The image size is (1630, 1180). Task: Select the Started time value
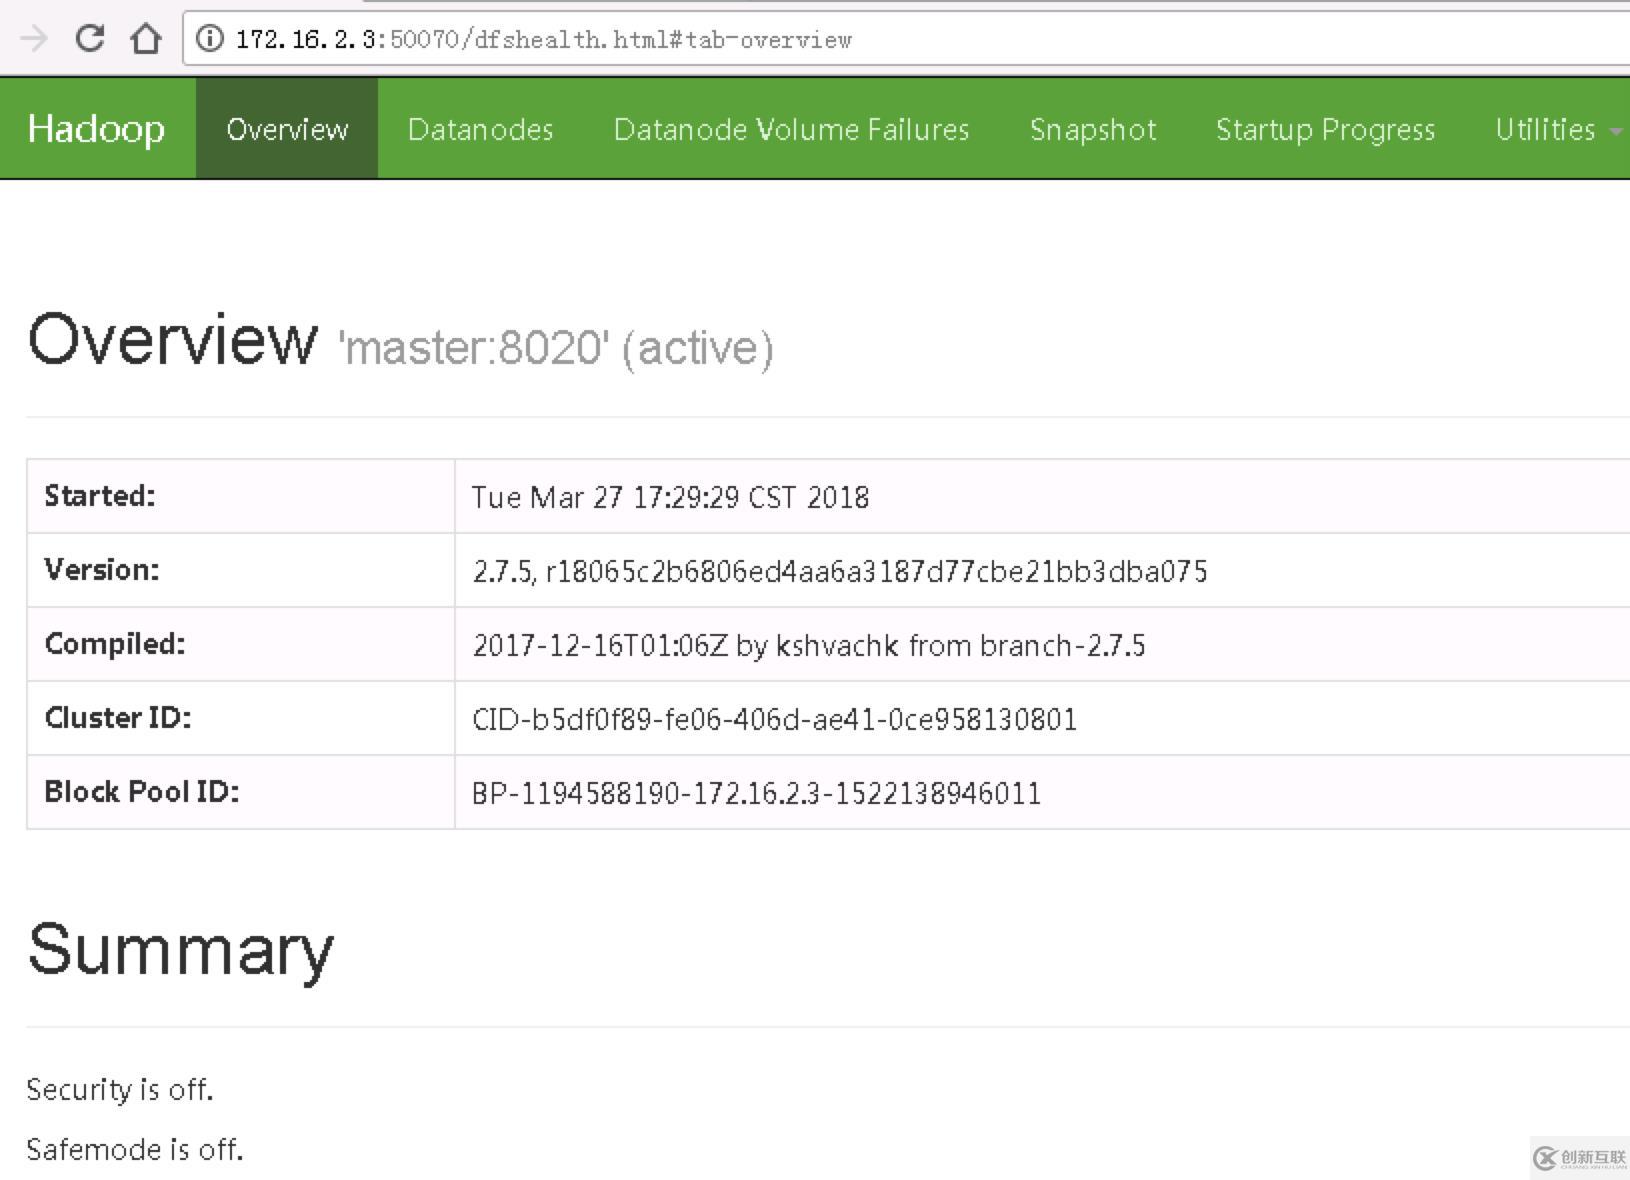pyautogui.click(x=670, y=497)
